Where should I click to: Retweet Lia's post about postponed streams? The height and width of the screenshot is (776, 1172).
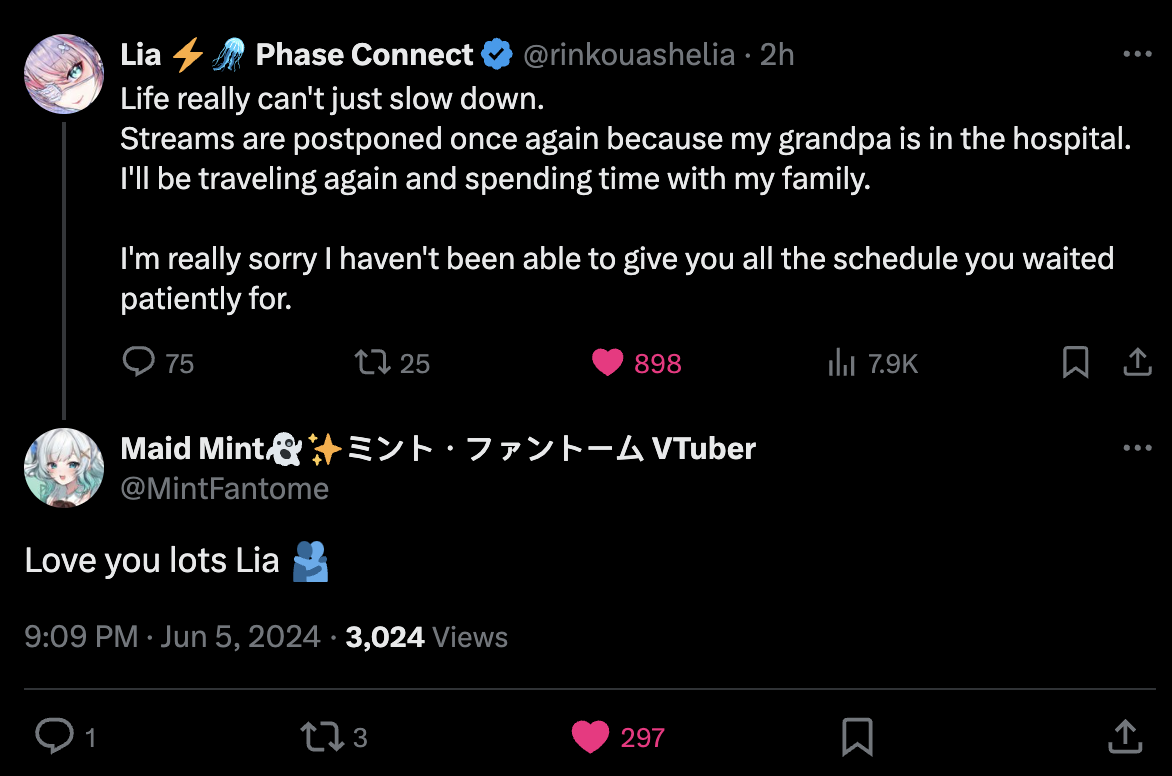click(373, 362)
